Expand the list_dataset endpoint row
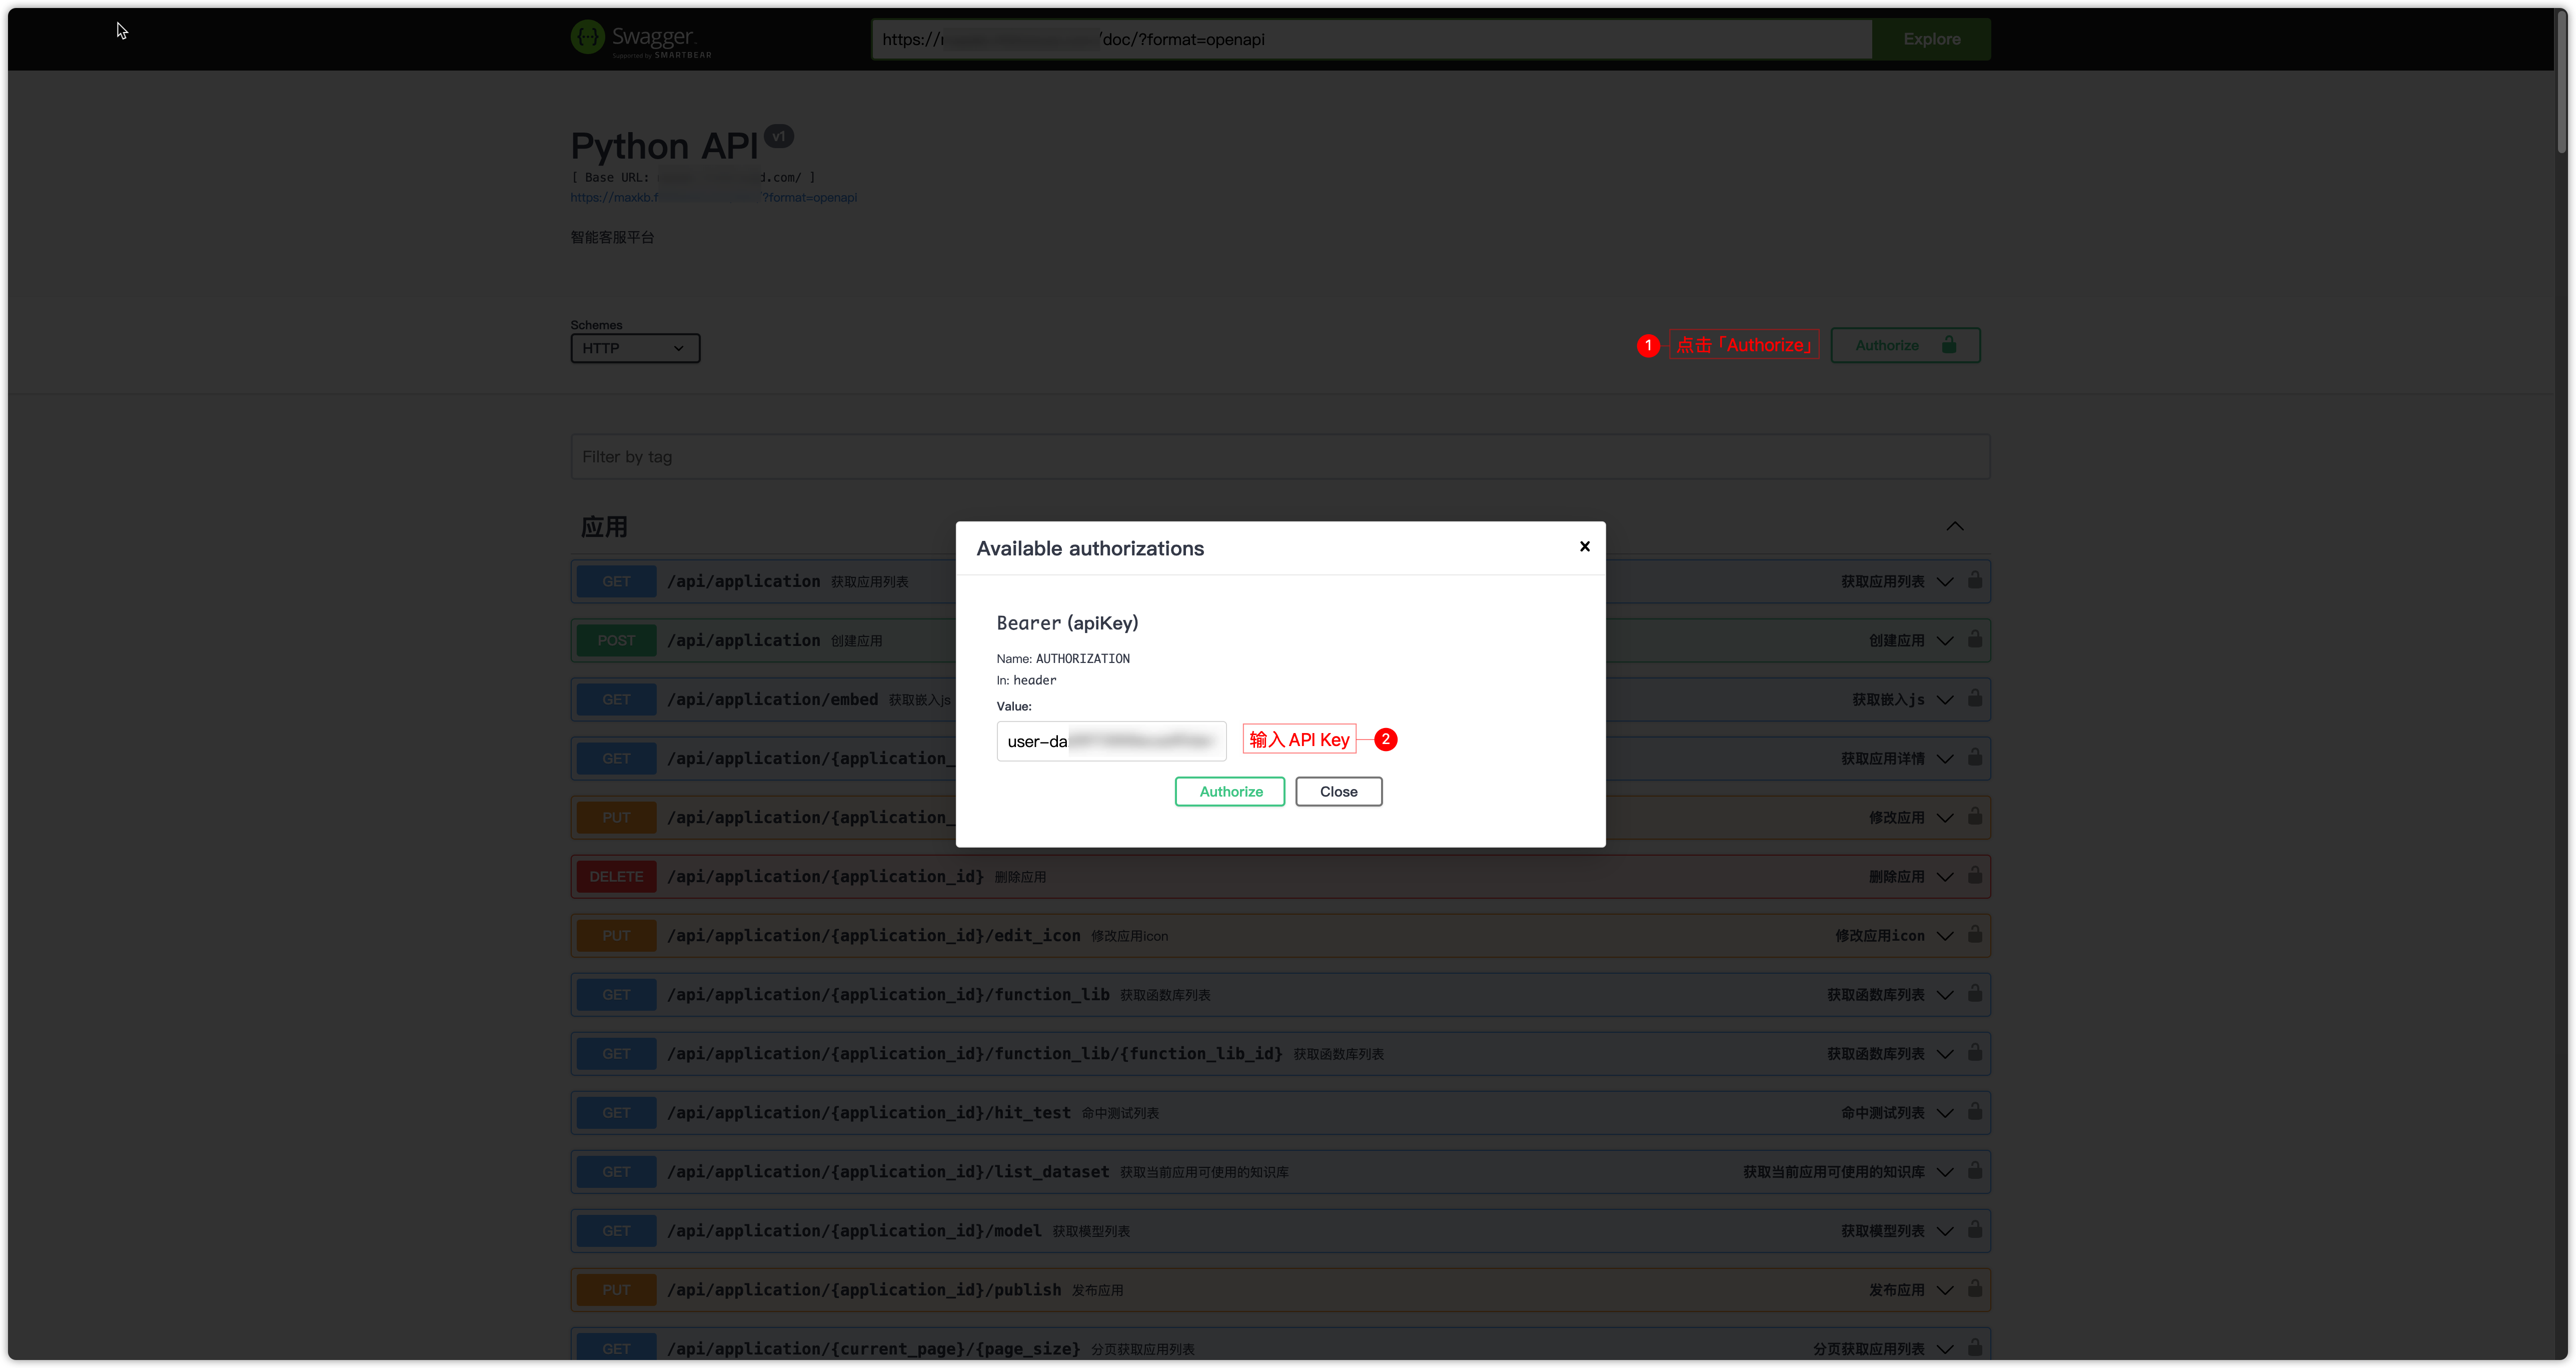Image resolution: width=2576 pixels, height=1368 pixels. click(1944, 1171)
